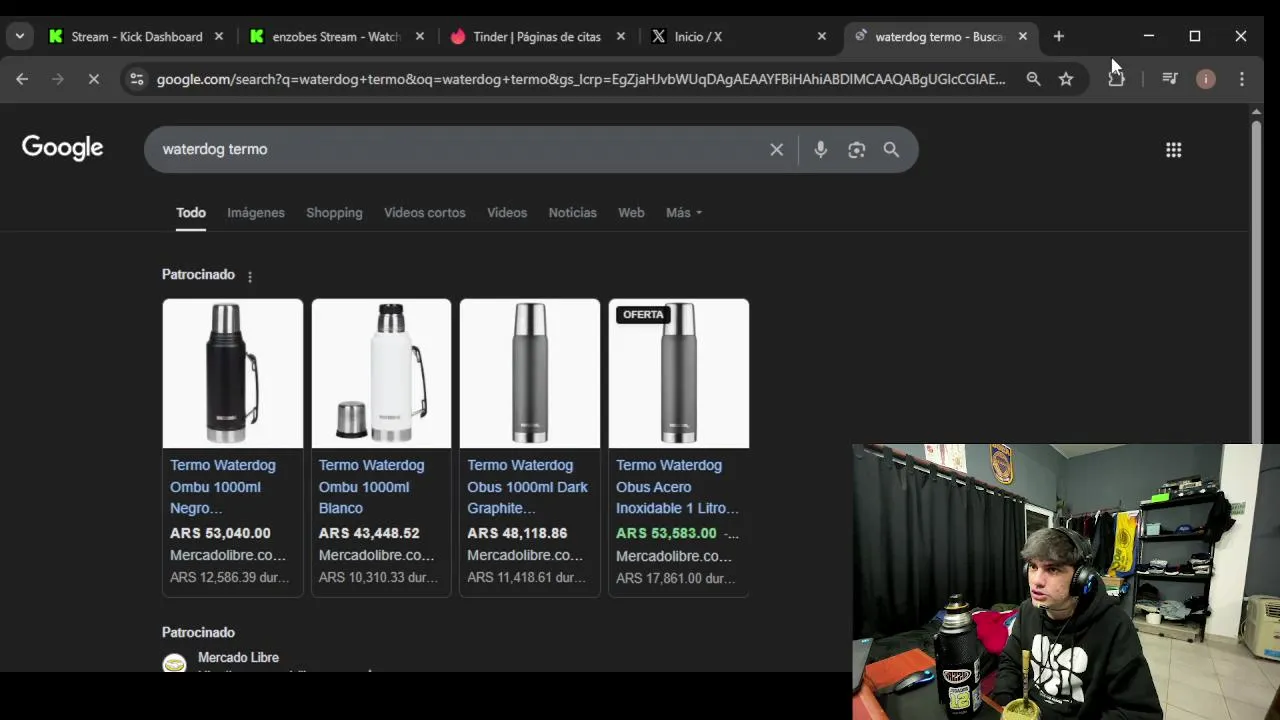Open the media controls icon
Viewport: 1280px width, 720px height.
click(1169, 79)
